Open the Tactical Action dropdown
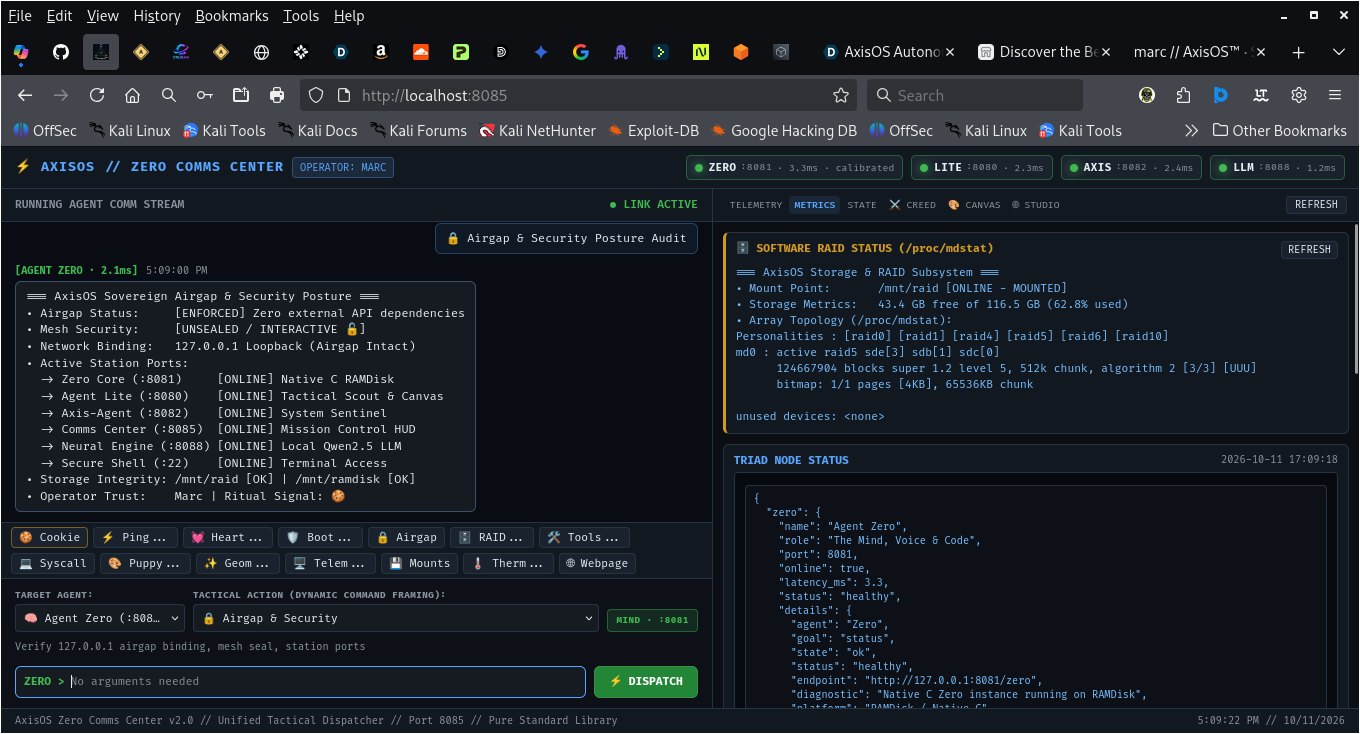This screenshot has width=1360, height=734. point(396,618)
